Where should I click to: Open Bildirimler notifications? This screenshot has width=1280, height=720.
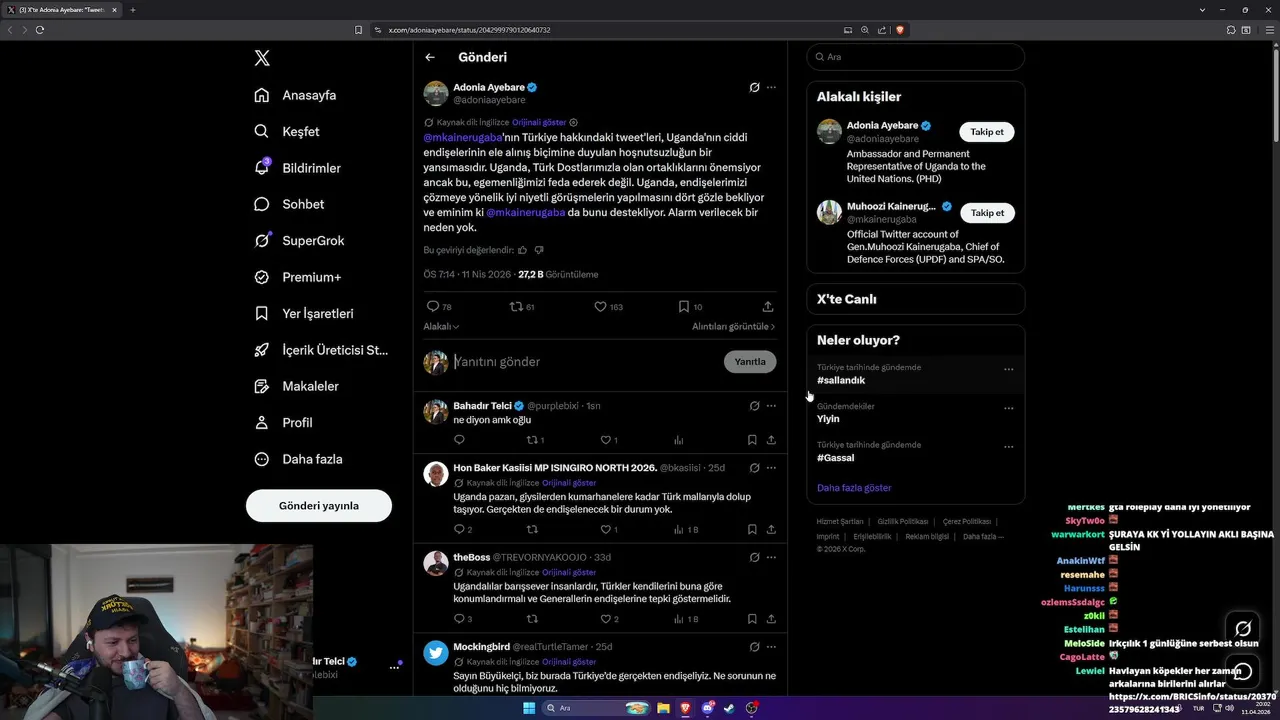[297, 168]
